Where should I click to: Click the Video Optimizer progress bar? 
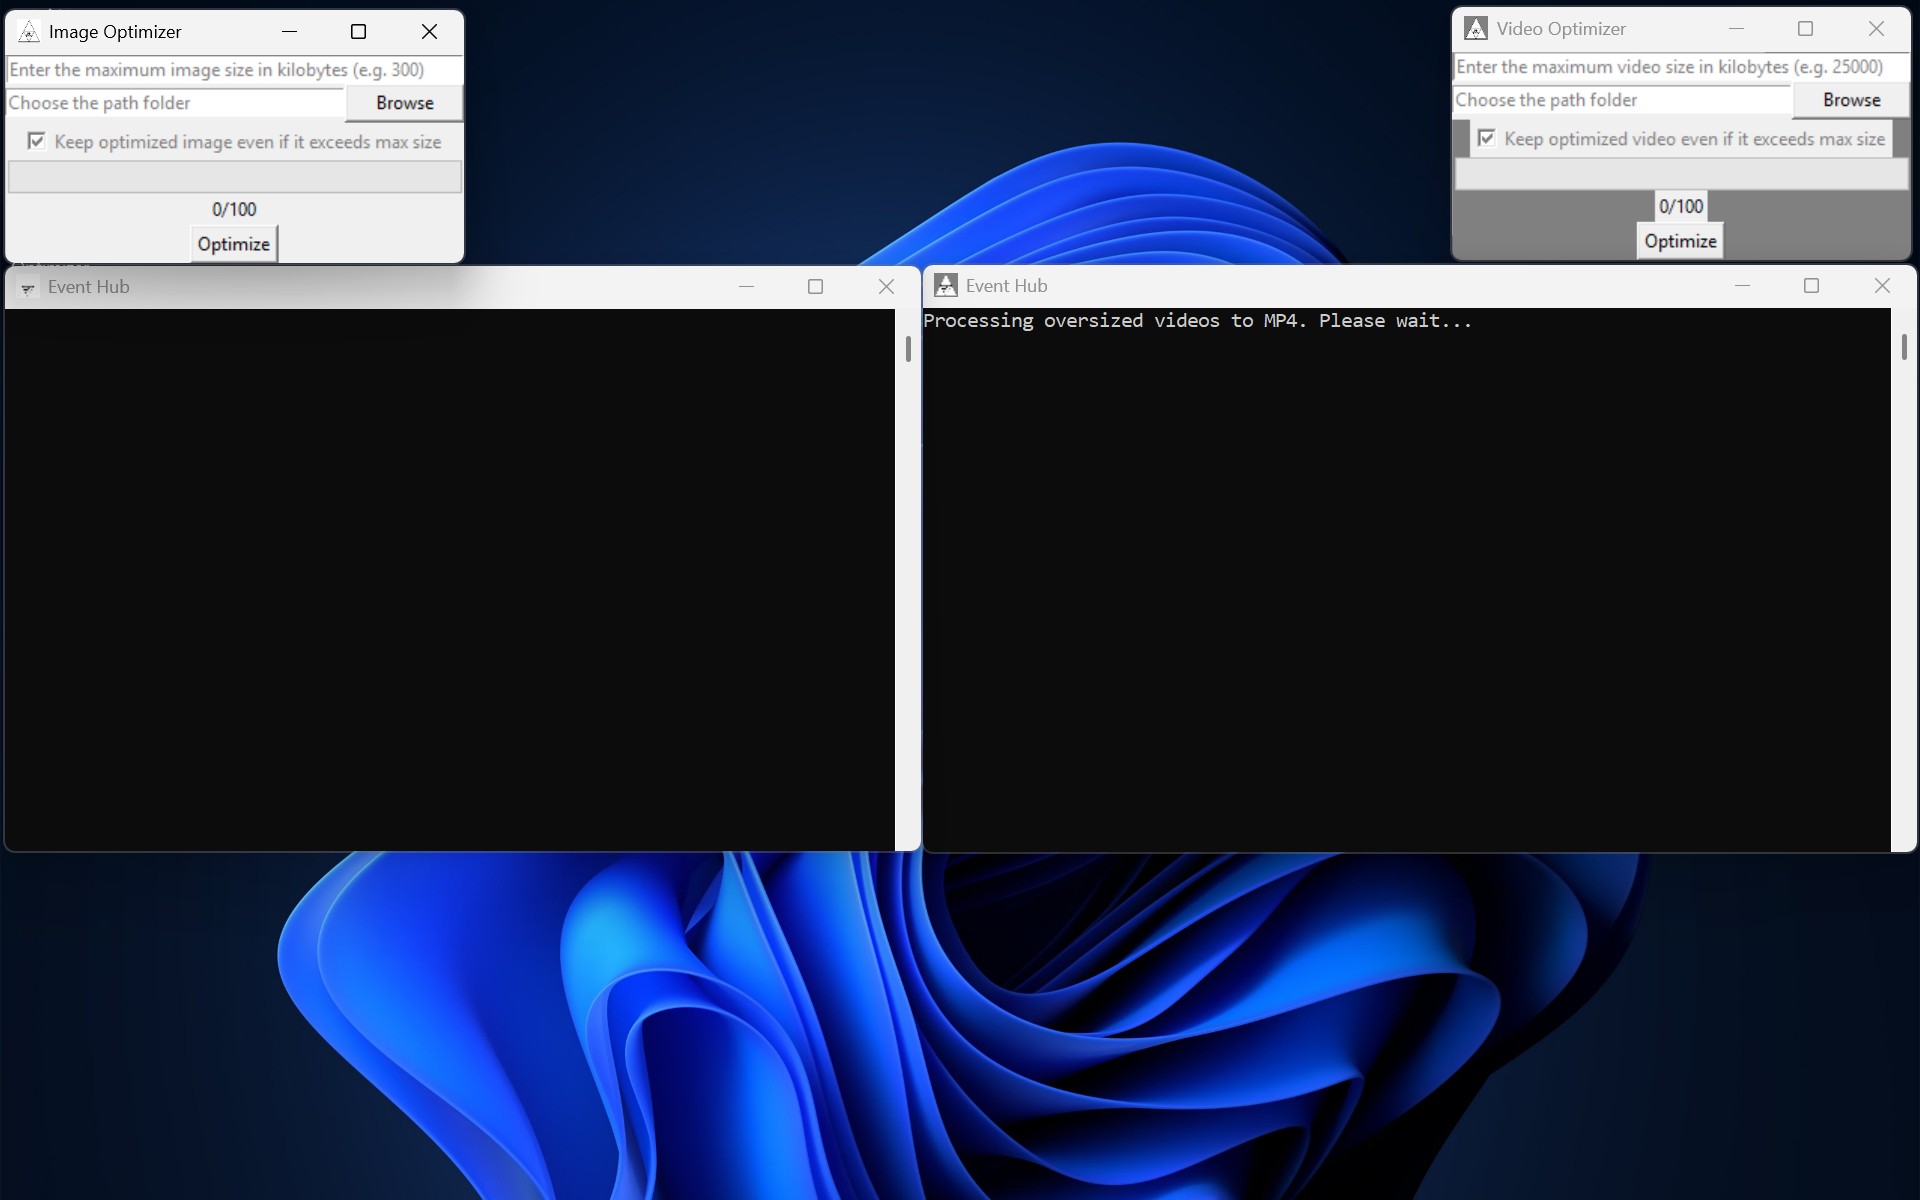point(1681,174)
